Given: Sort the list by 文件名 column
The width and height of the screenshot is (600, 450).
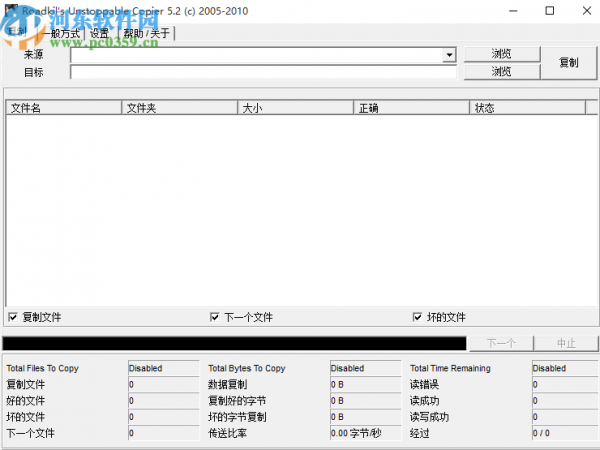Looking at the screenshot, I should [64, 108].
